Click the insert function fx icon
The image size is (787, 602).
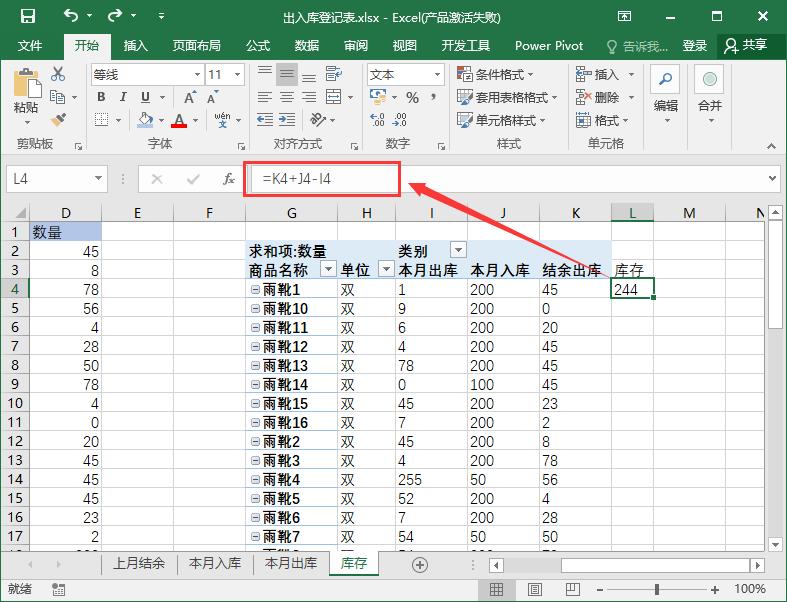(x=229, y=179)
